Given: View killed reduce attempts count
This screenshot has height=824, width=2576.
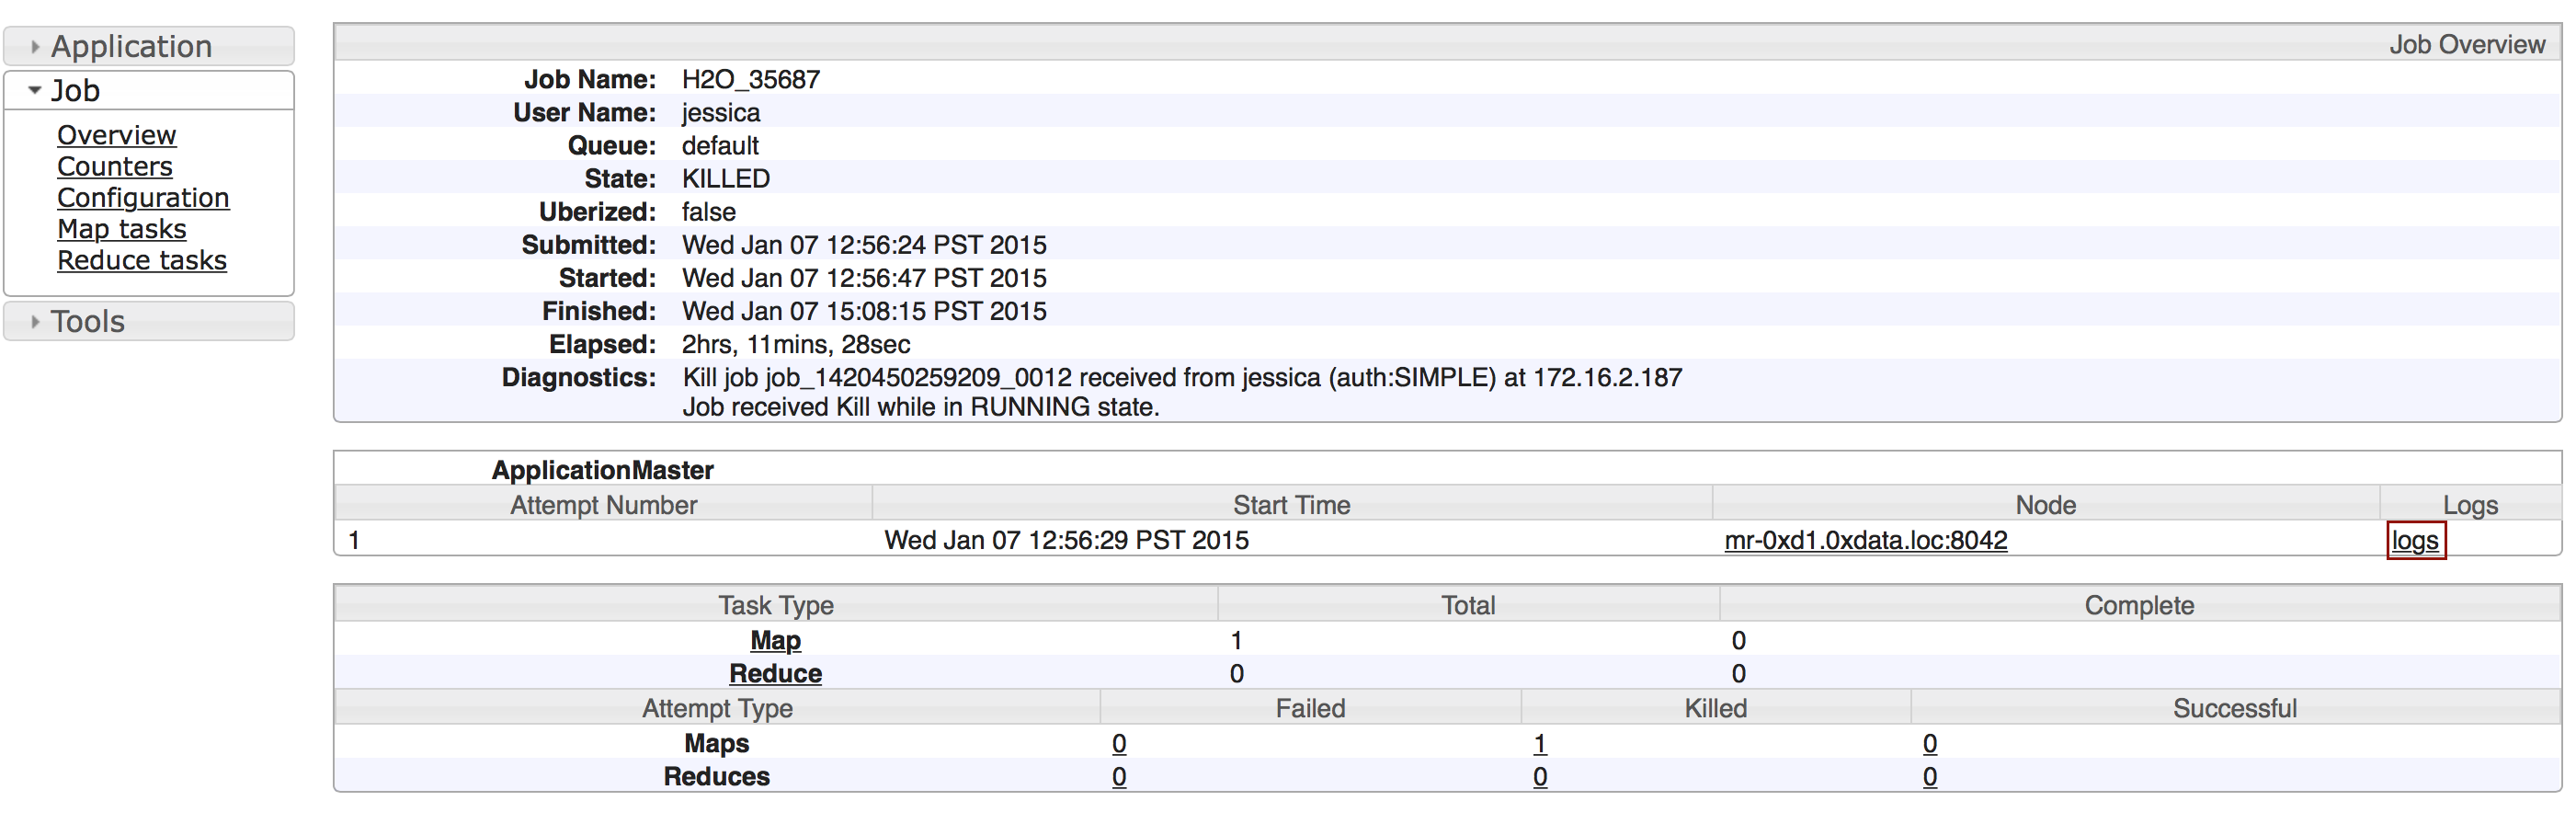Looking at the screenshot, I should (1540, 776).
